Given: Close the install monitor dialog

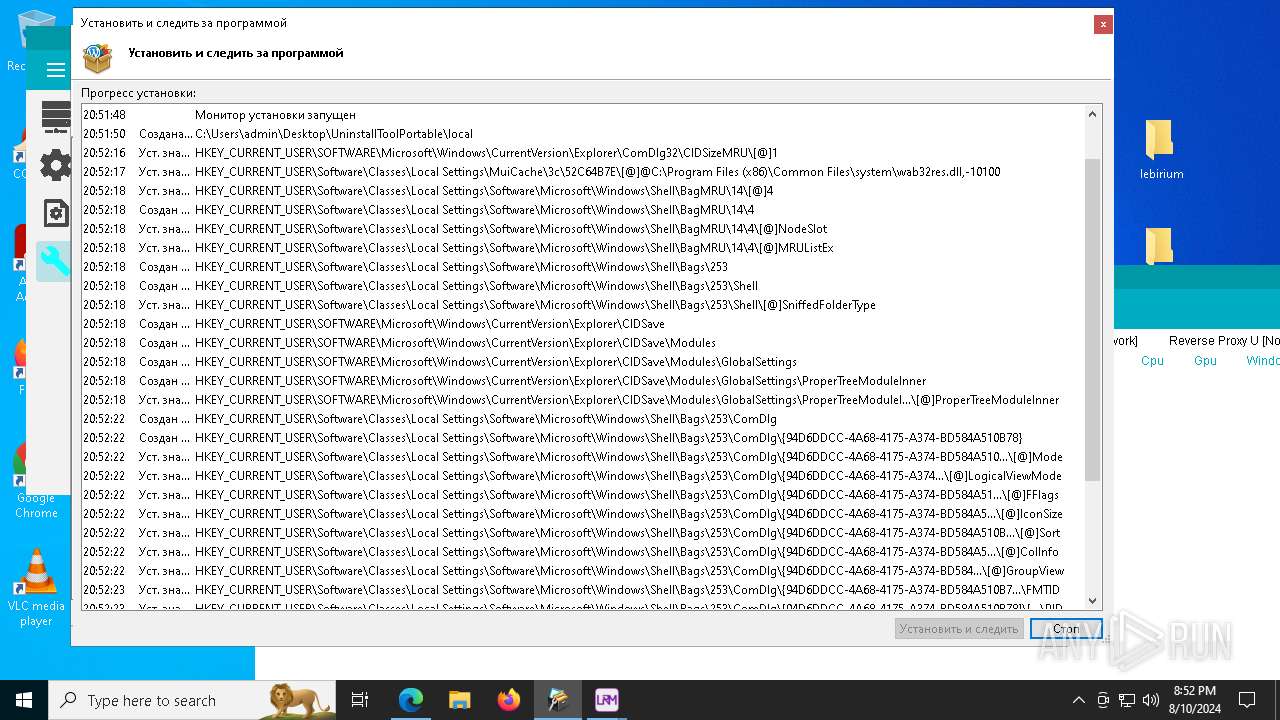Looking at the screenshot, I should coord(1103,24).
